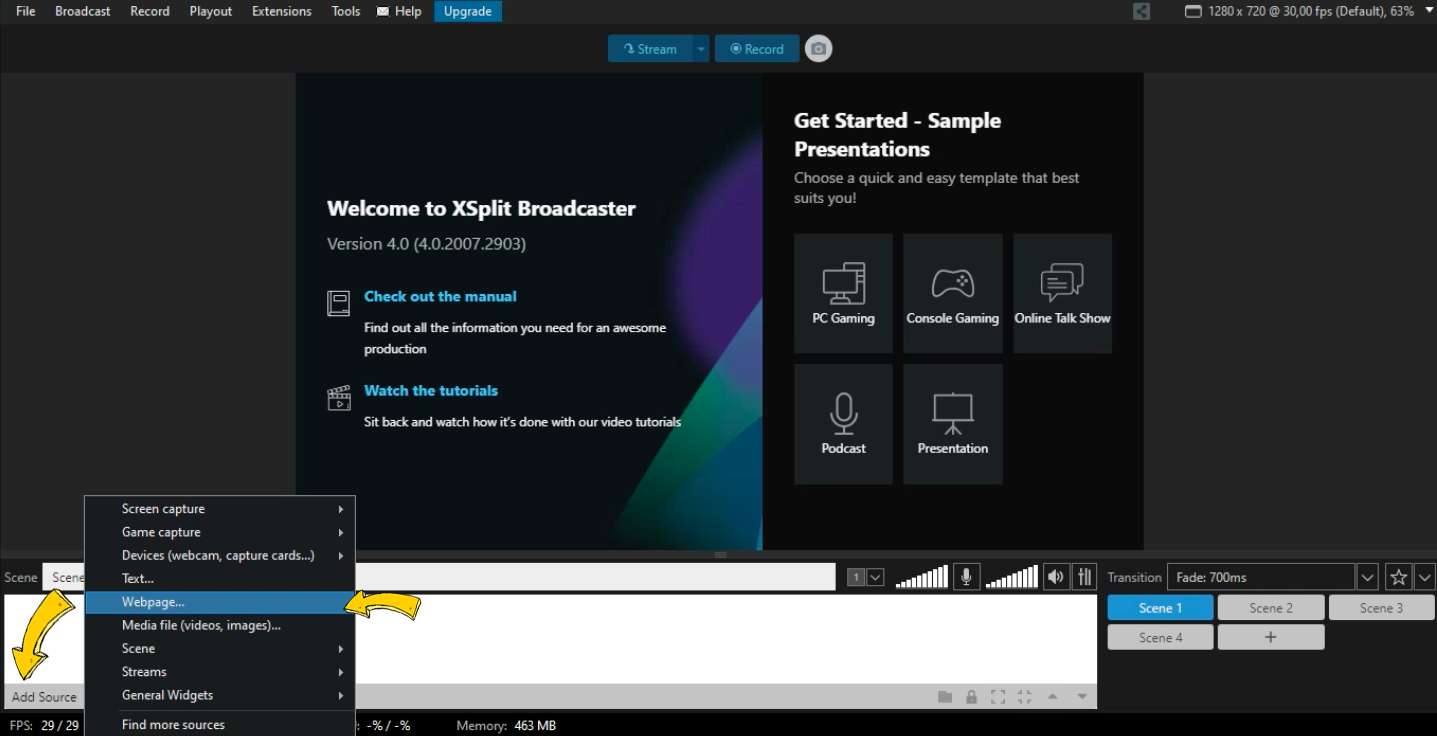Mute the speaker audio icon
1437x736 pixels.
(1055, 577)
